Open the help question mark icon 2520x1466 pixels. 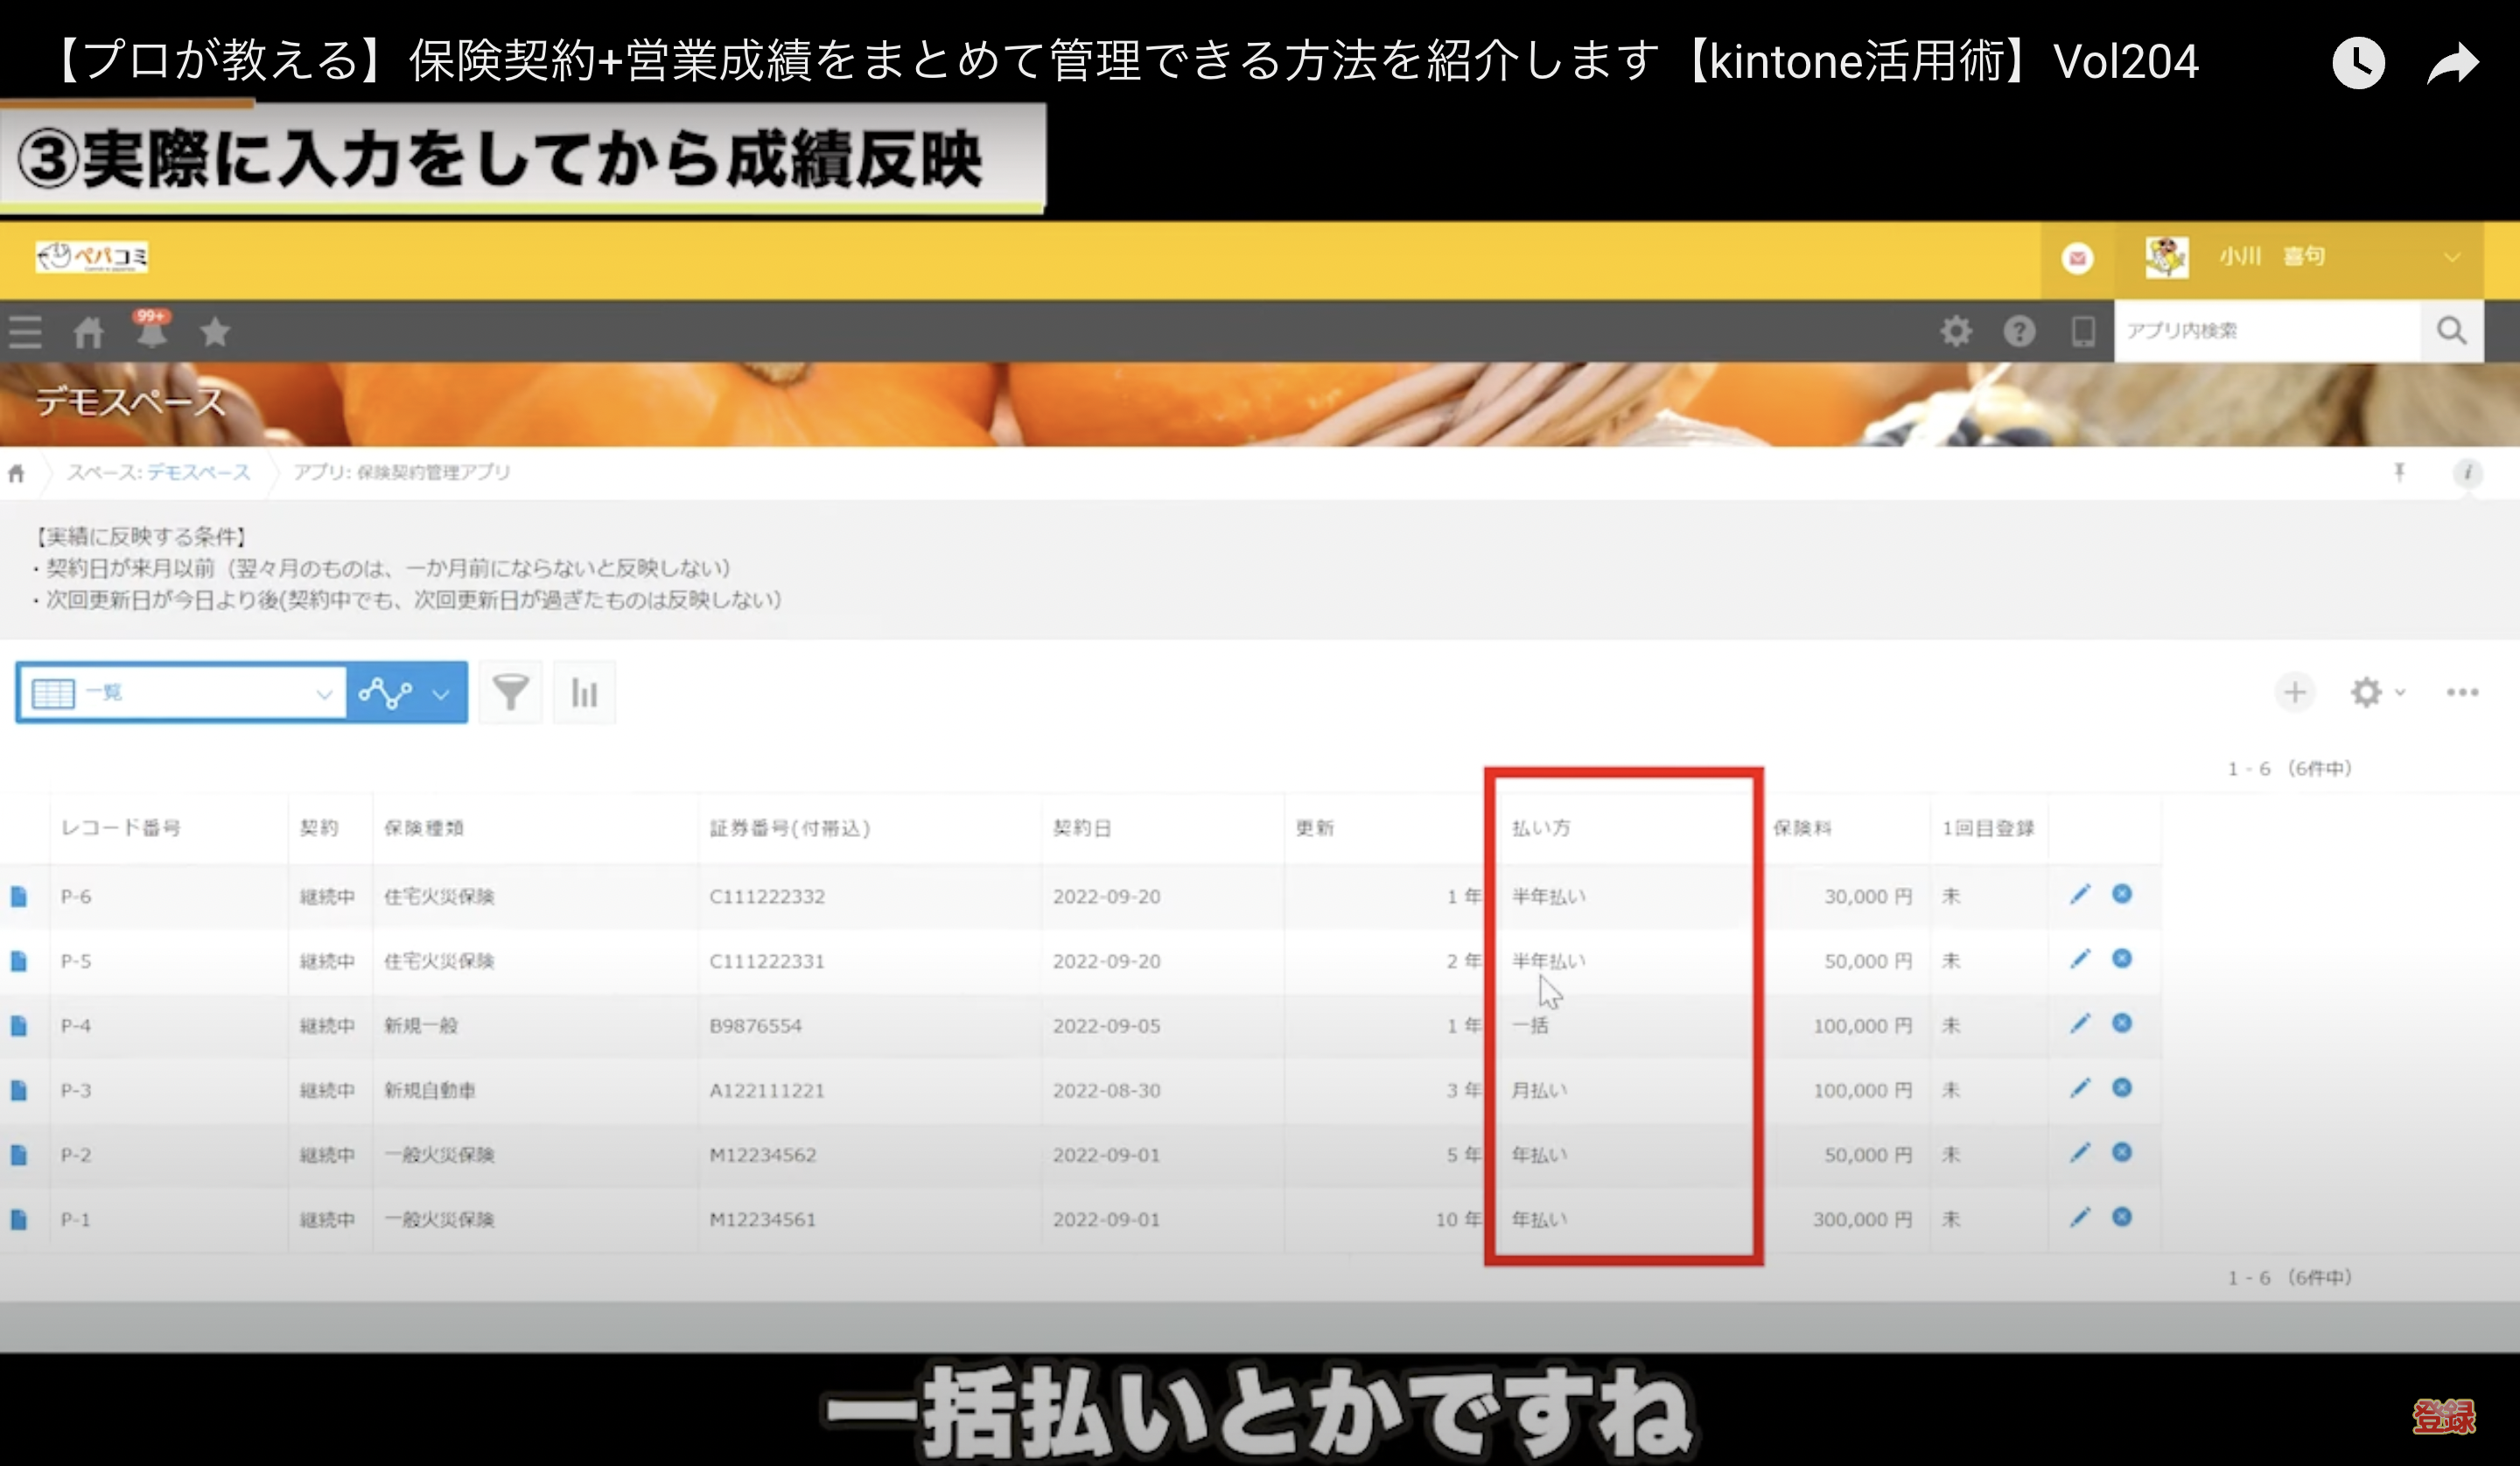pos(2019,331)
